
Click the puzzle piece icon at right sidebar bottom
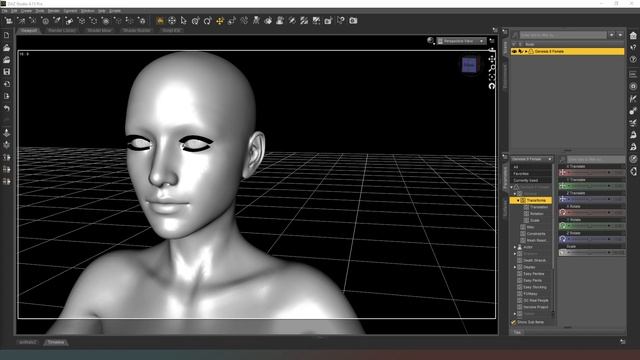coord(633,171)
